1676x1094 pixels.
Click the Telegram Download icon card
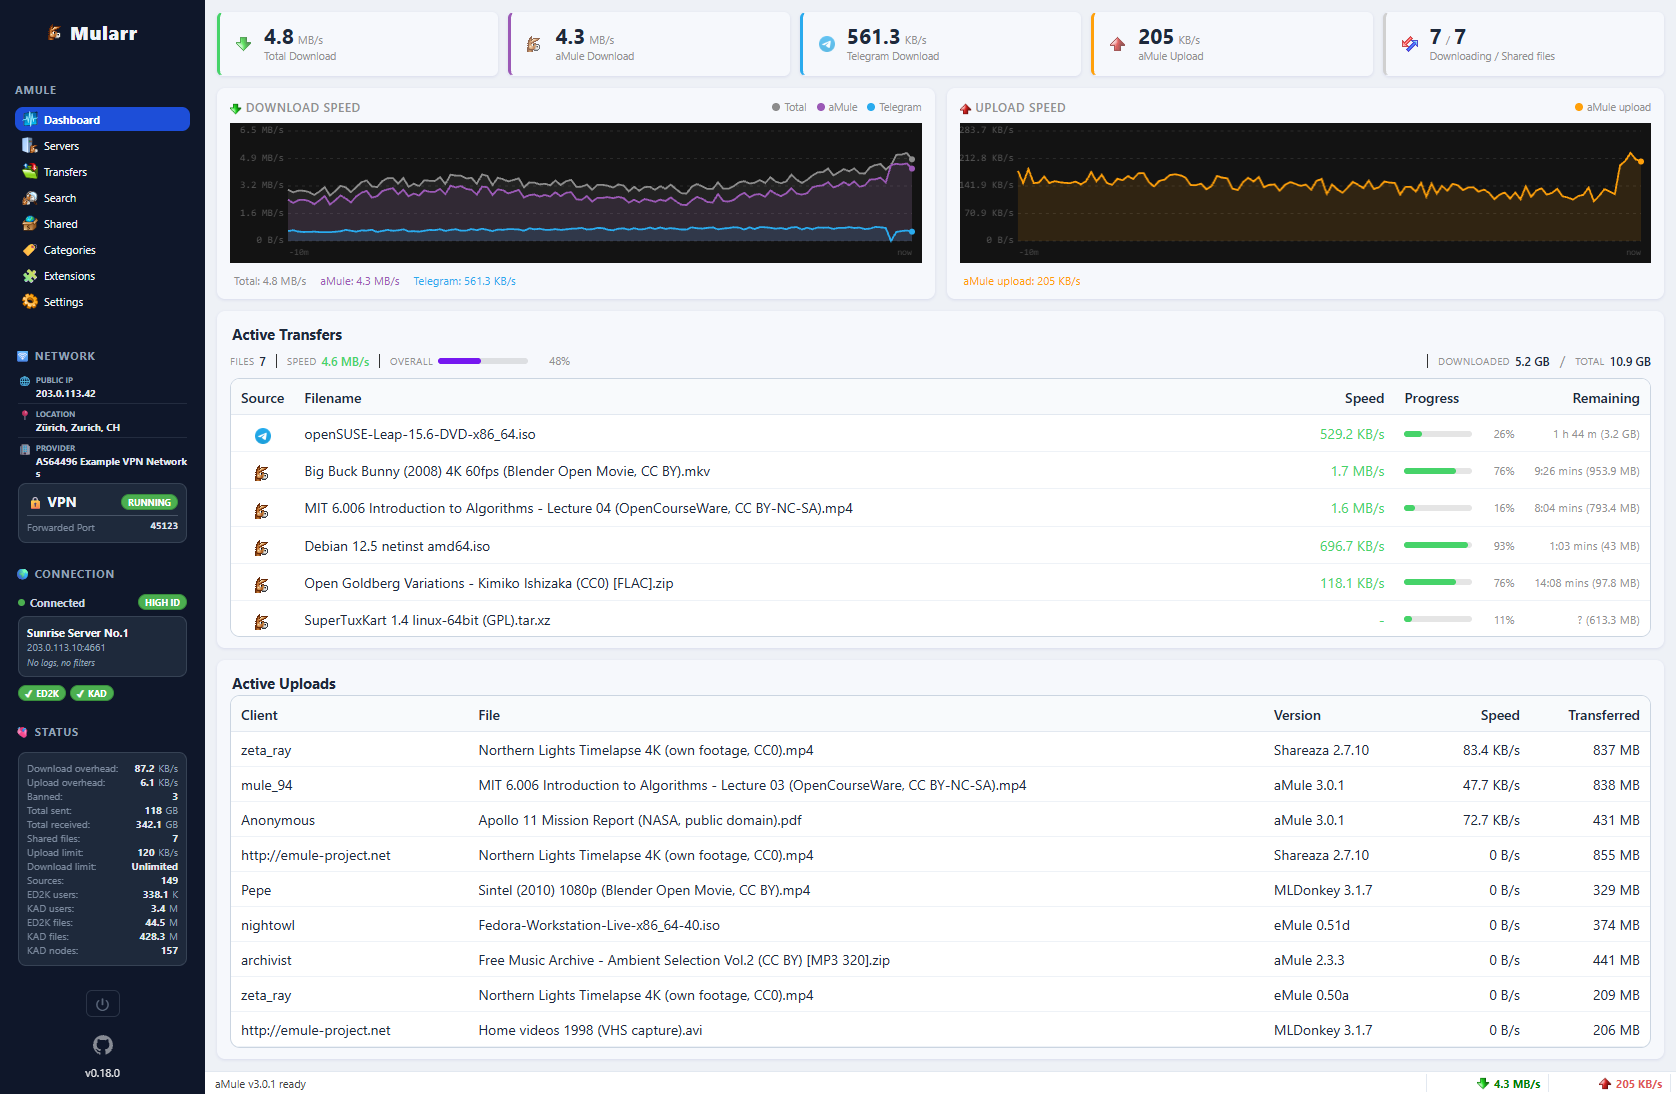tap(826, 44)
